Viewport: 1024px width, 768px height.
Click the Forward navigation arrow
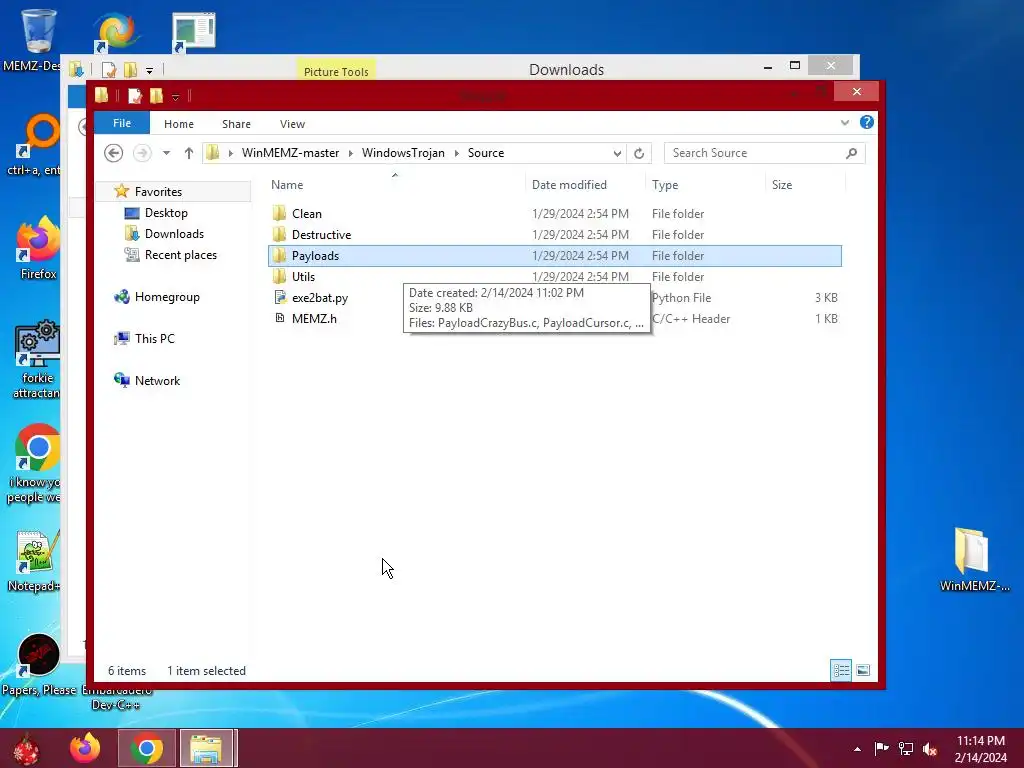point(142,153)
